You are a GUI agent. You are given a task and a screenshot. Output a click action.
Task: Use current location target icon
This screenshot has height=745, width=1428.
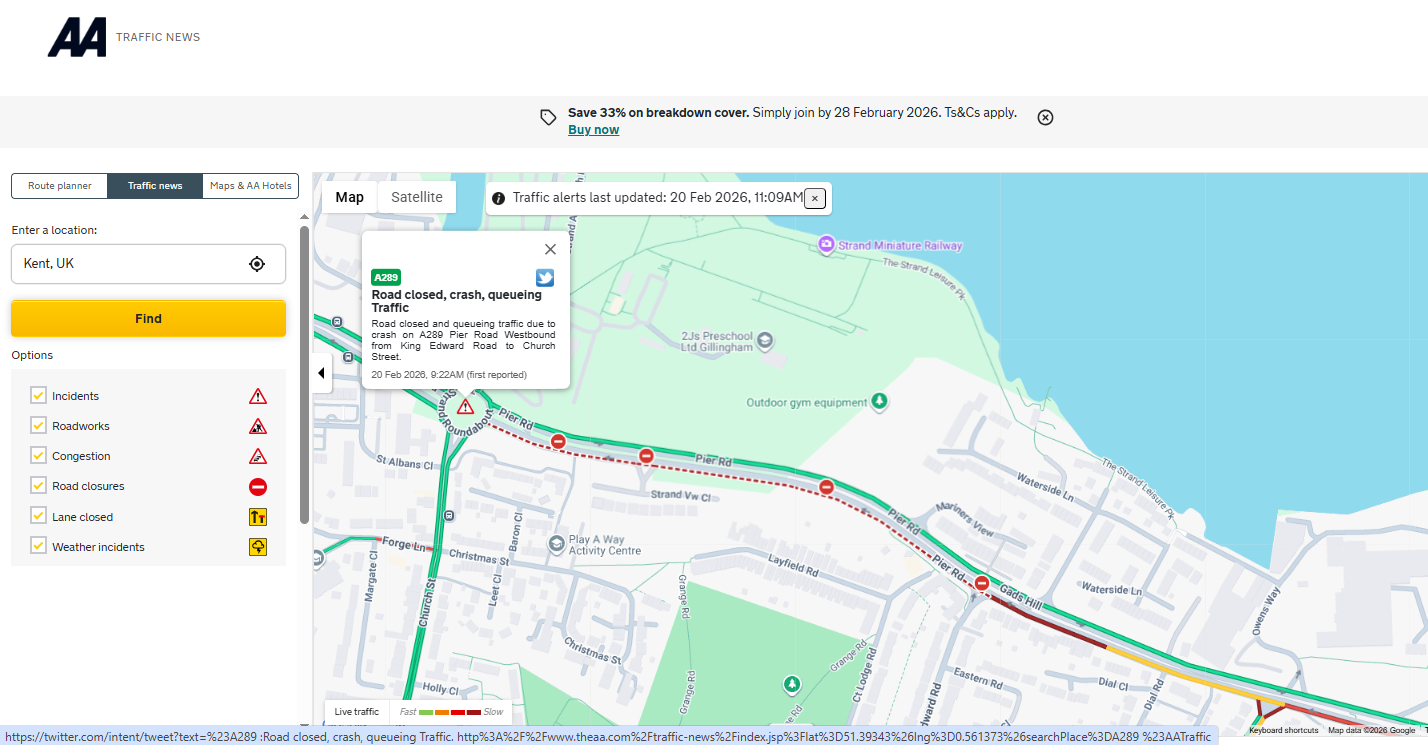click(257, 264)
